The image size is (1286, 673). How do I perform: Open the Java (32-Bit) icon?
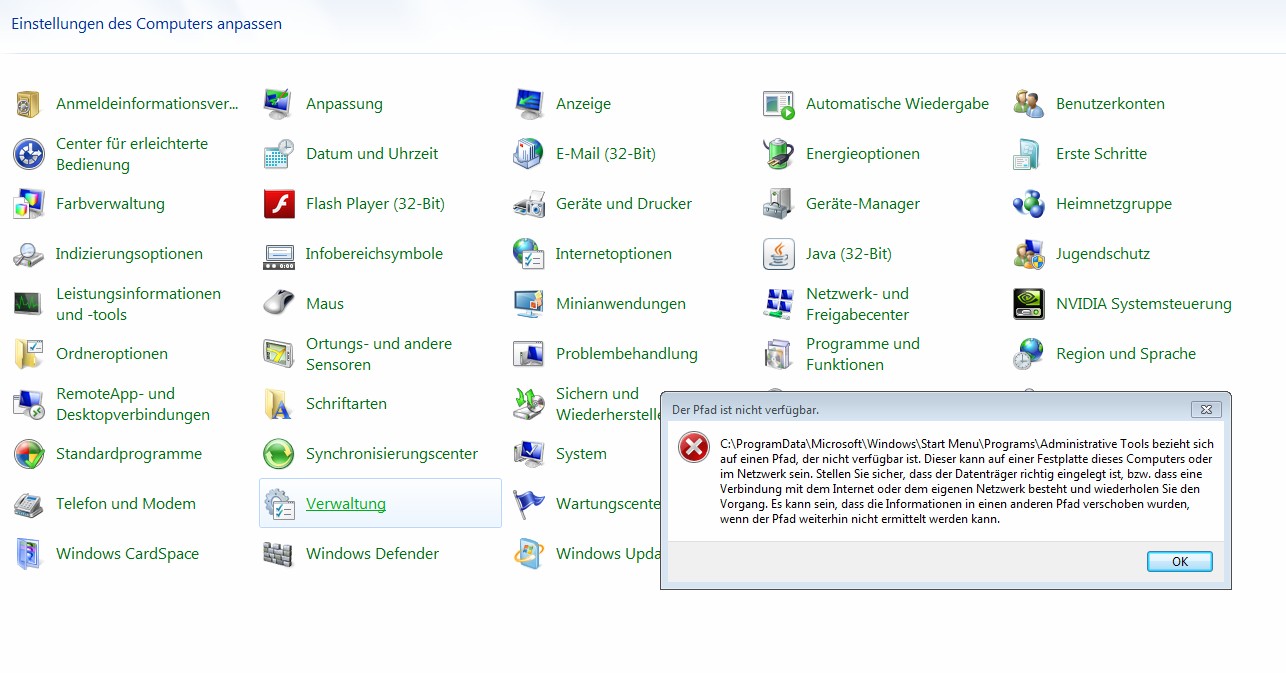pyautogui.click(x=778, y=253)
